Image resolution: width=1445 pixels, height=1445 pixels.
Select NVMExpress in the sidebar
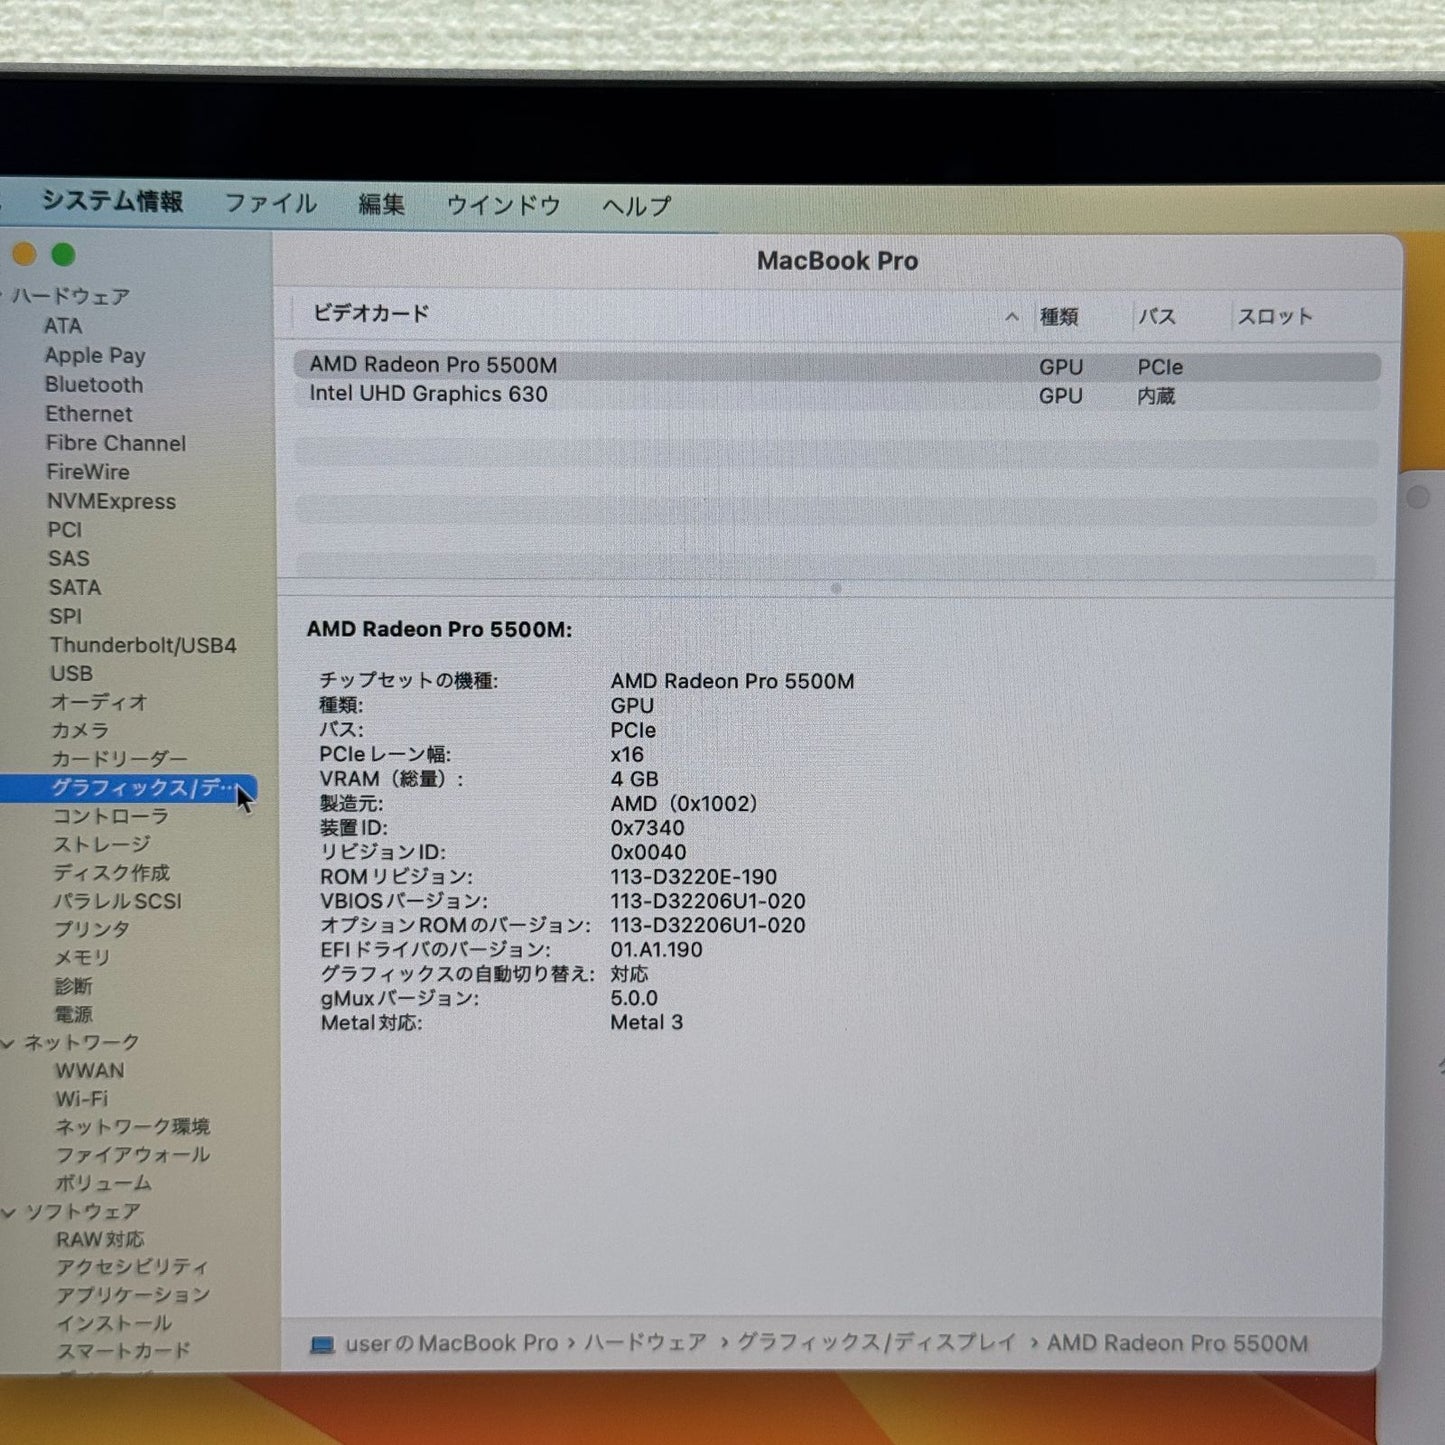pos(111,501)
